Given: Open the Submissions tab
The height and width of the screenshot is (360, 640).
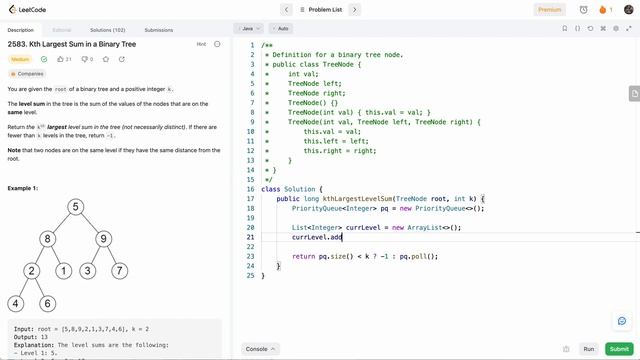Looking at the screenshot, I should click(x=159, y=30).
